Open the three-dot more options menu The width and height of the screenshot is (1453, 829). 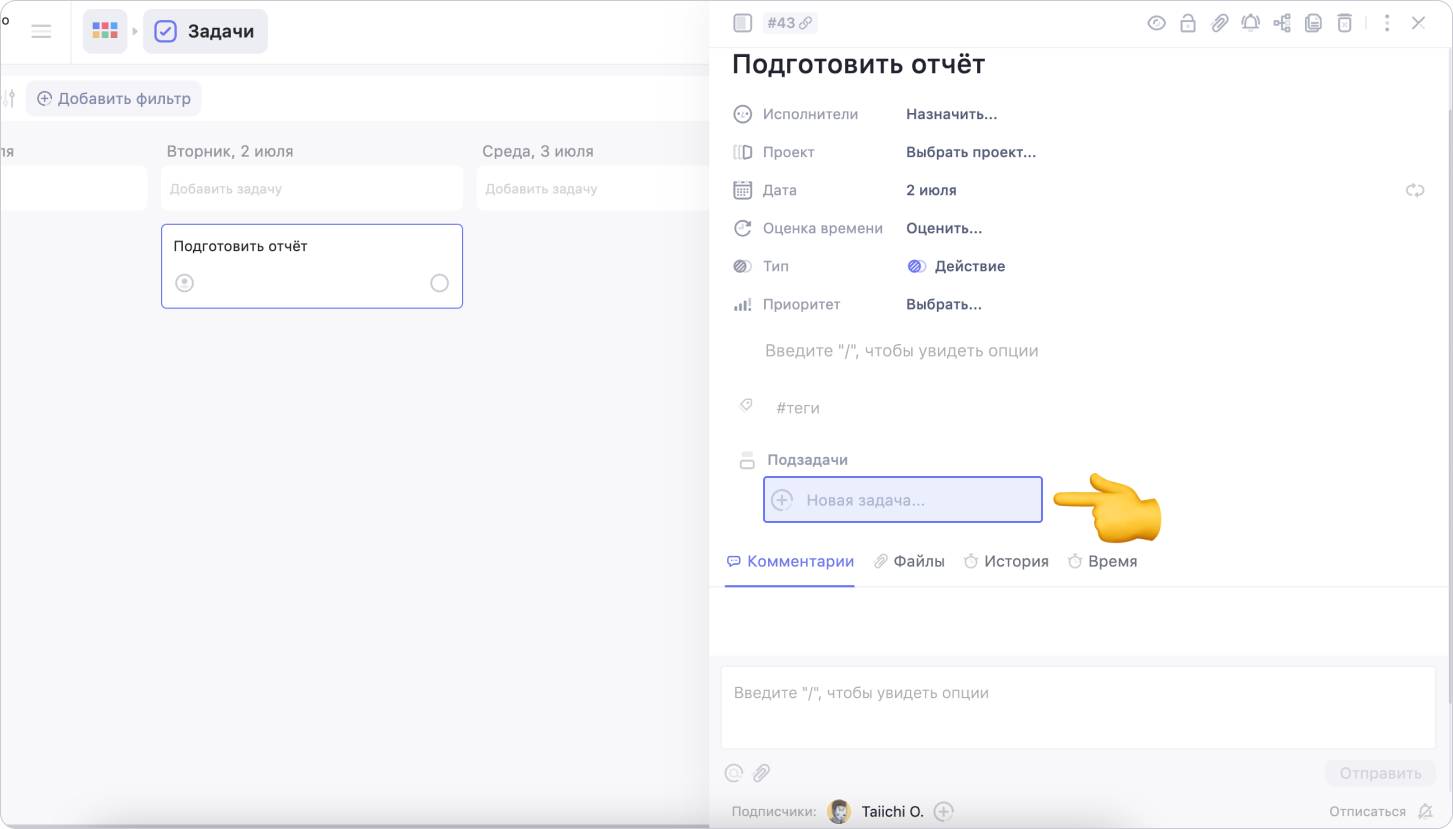coord(1387,23)
